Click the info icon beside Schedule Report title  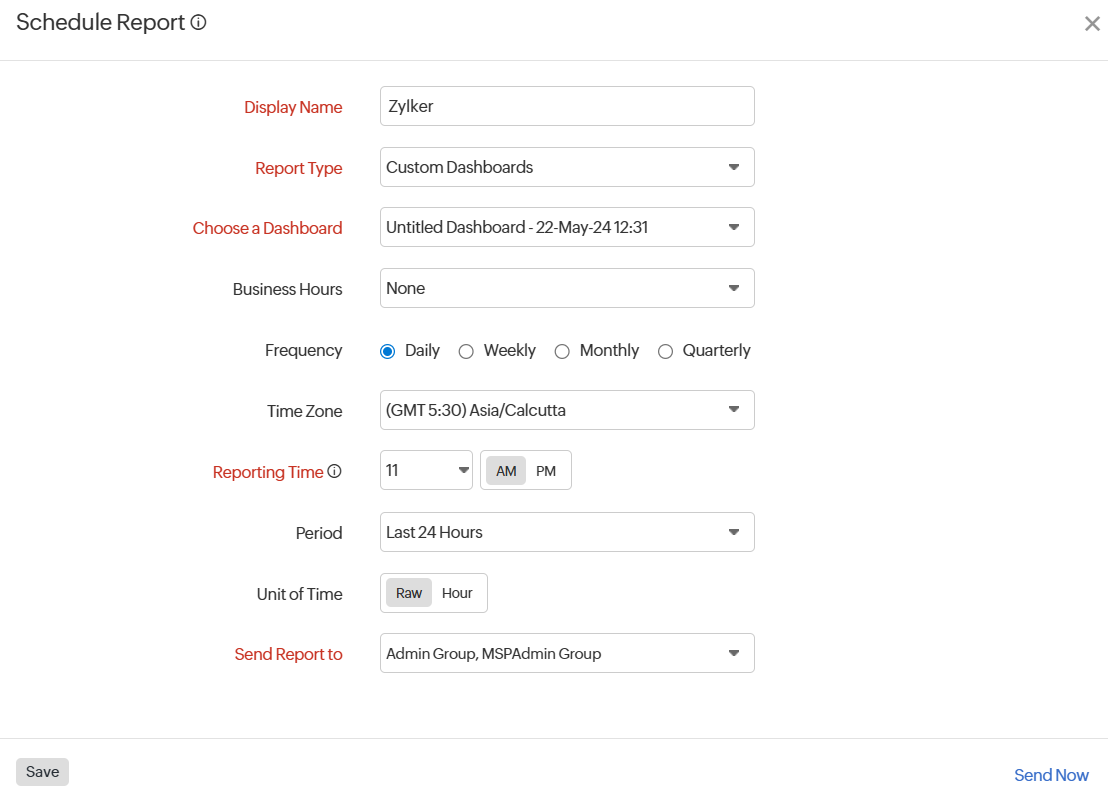[x=198, y=21]
